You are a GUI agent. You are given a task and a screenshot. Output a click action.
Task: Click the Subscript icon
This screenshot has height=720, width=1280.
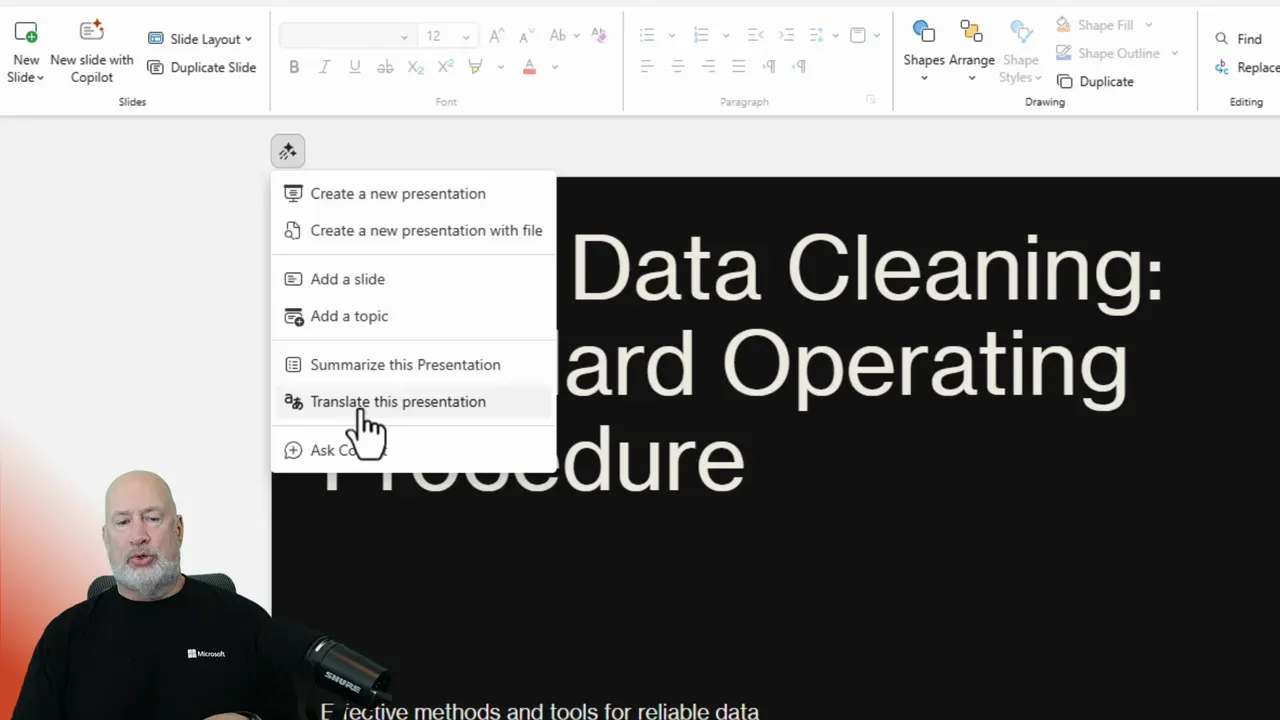(x=415, y=67)
